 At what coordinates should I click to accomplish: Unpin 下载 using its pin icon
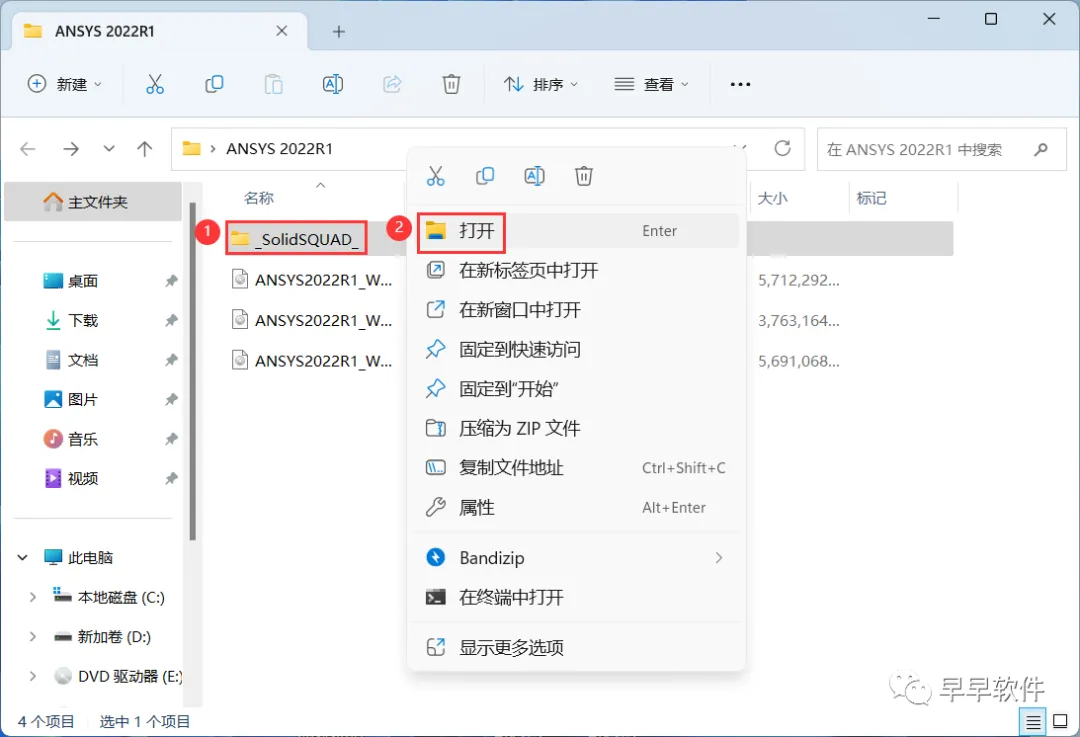coord(172,320)
